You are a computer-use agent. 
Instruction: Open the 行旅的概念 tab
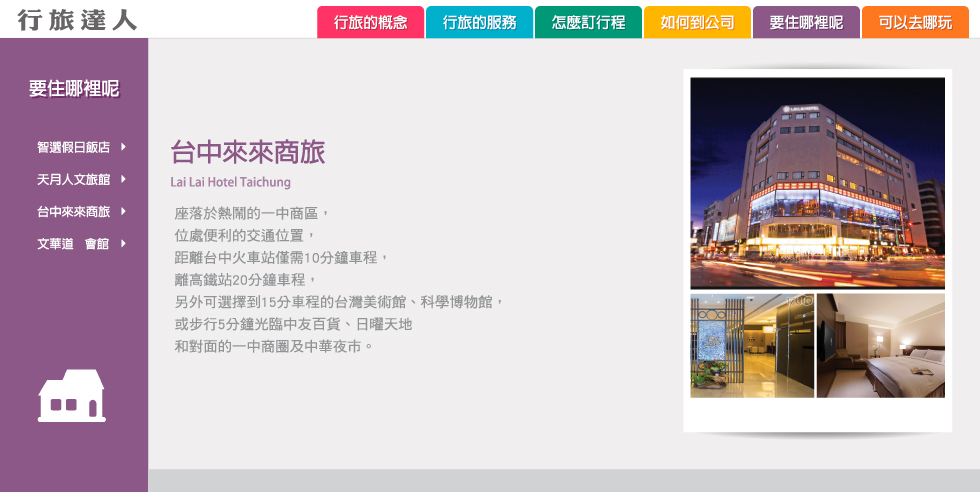(x=371, y=23)
